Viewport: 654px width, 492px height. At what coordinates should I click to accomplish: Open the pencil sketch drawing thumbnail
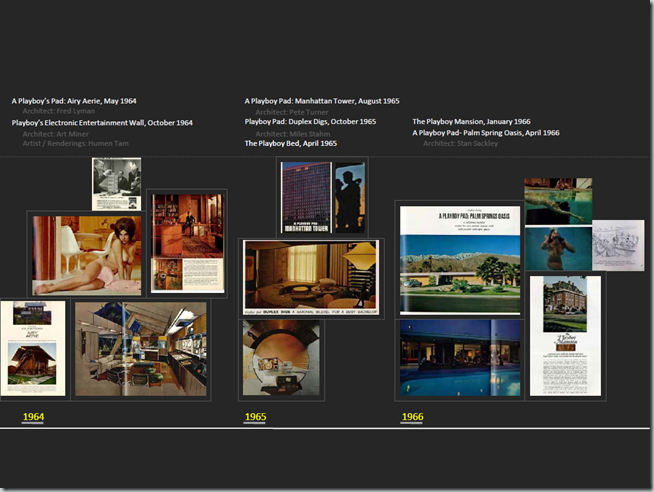617,246
